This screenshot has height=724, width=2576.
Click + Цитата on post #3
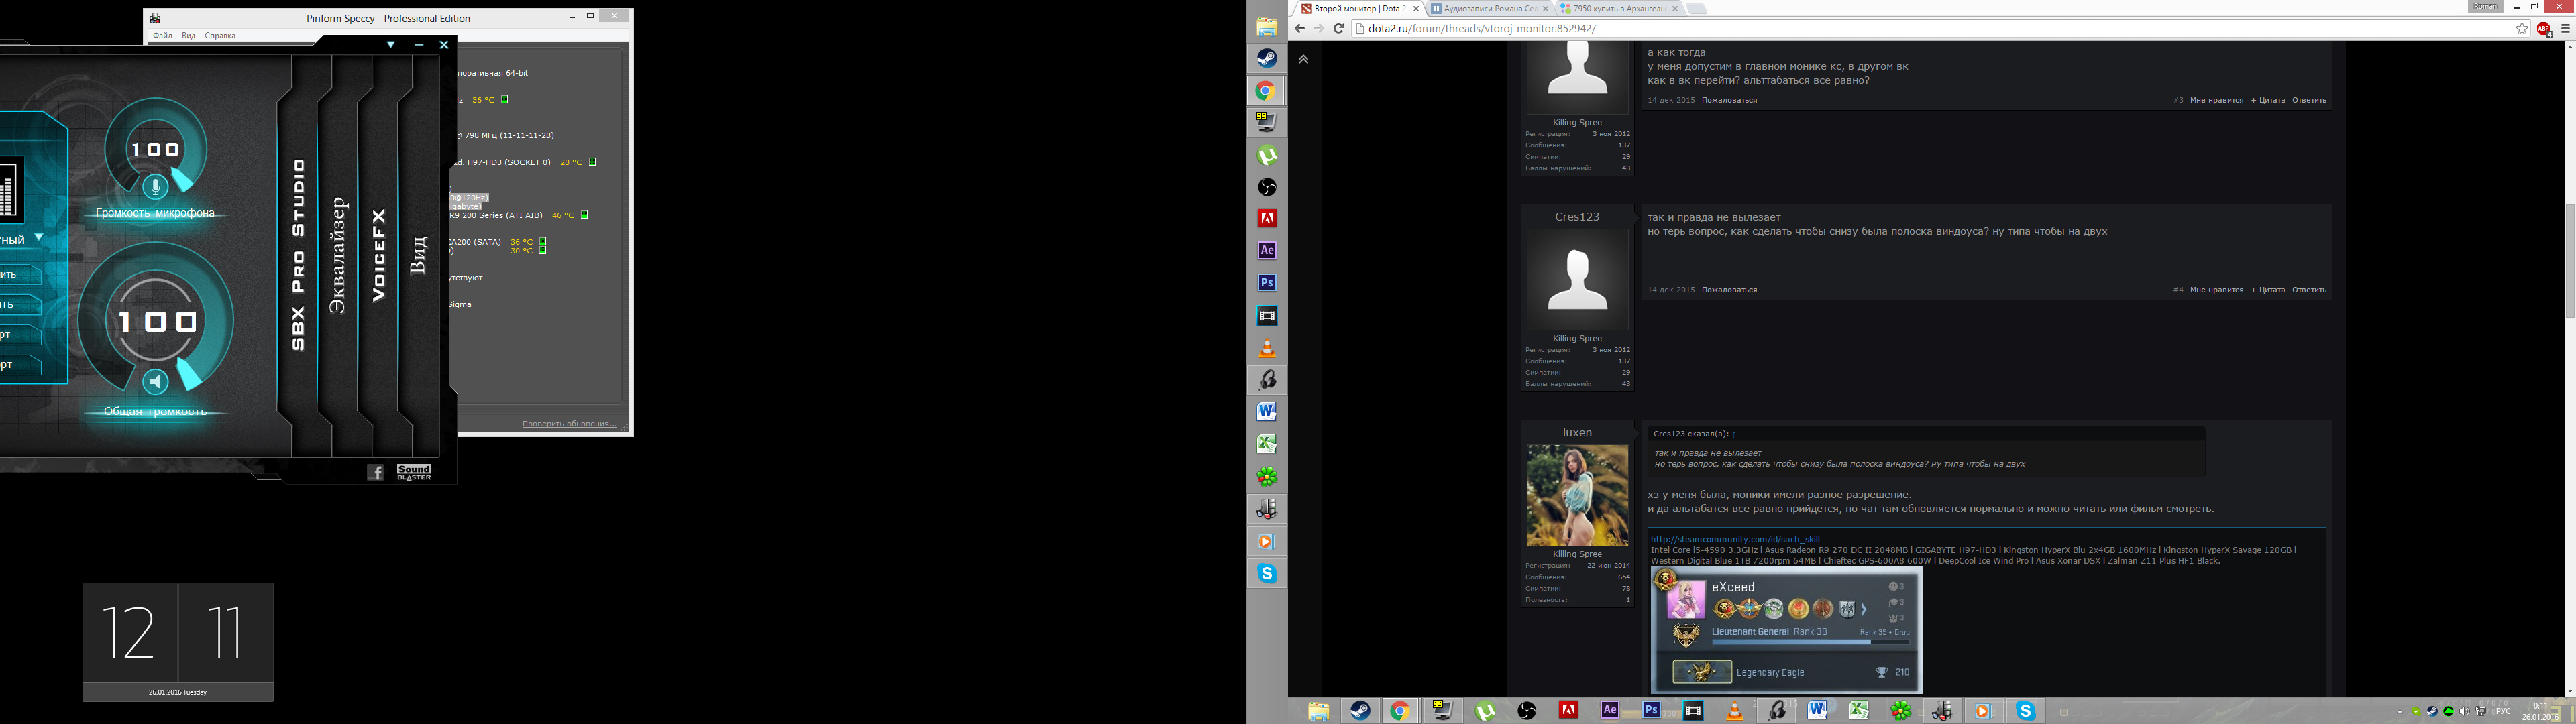[2268, 100]
